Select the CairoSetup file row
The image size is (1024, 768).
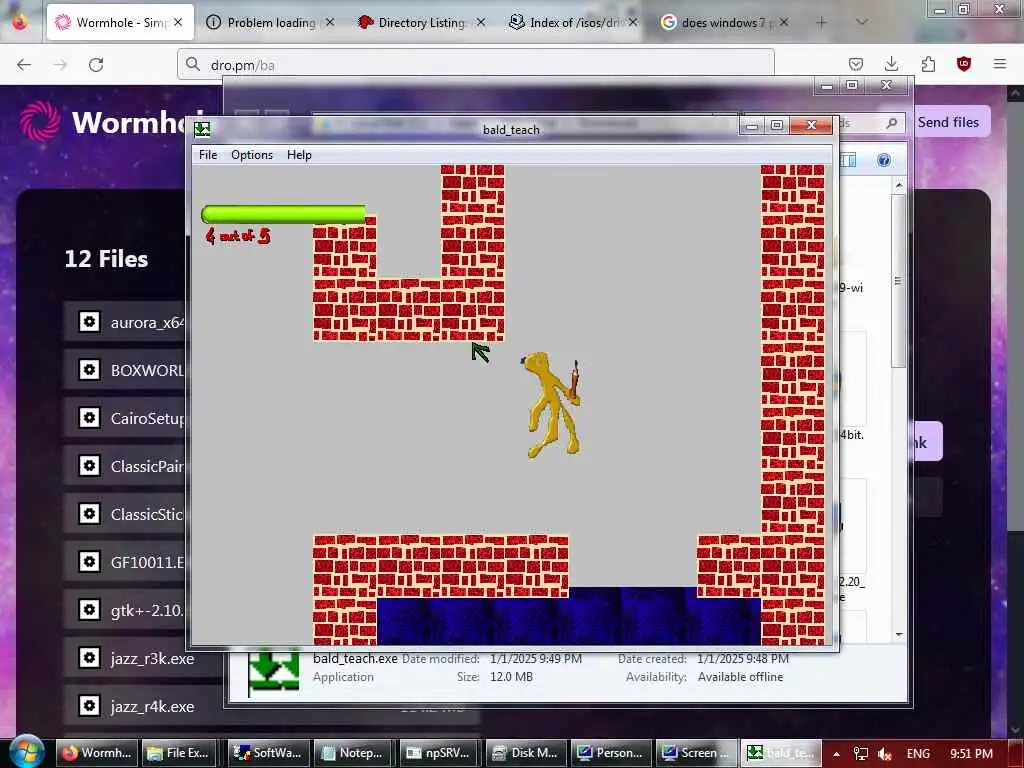(x=125, y=418)
